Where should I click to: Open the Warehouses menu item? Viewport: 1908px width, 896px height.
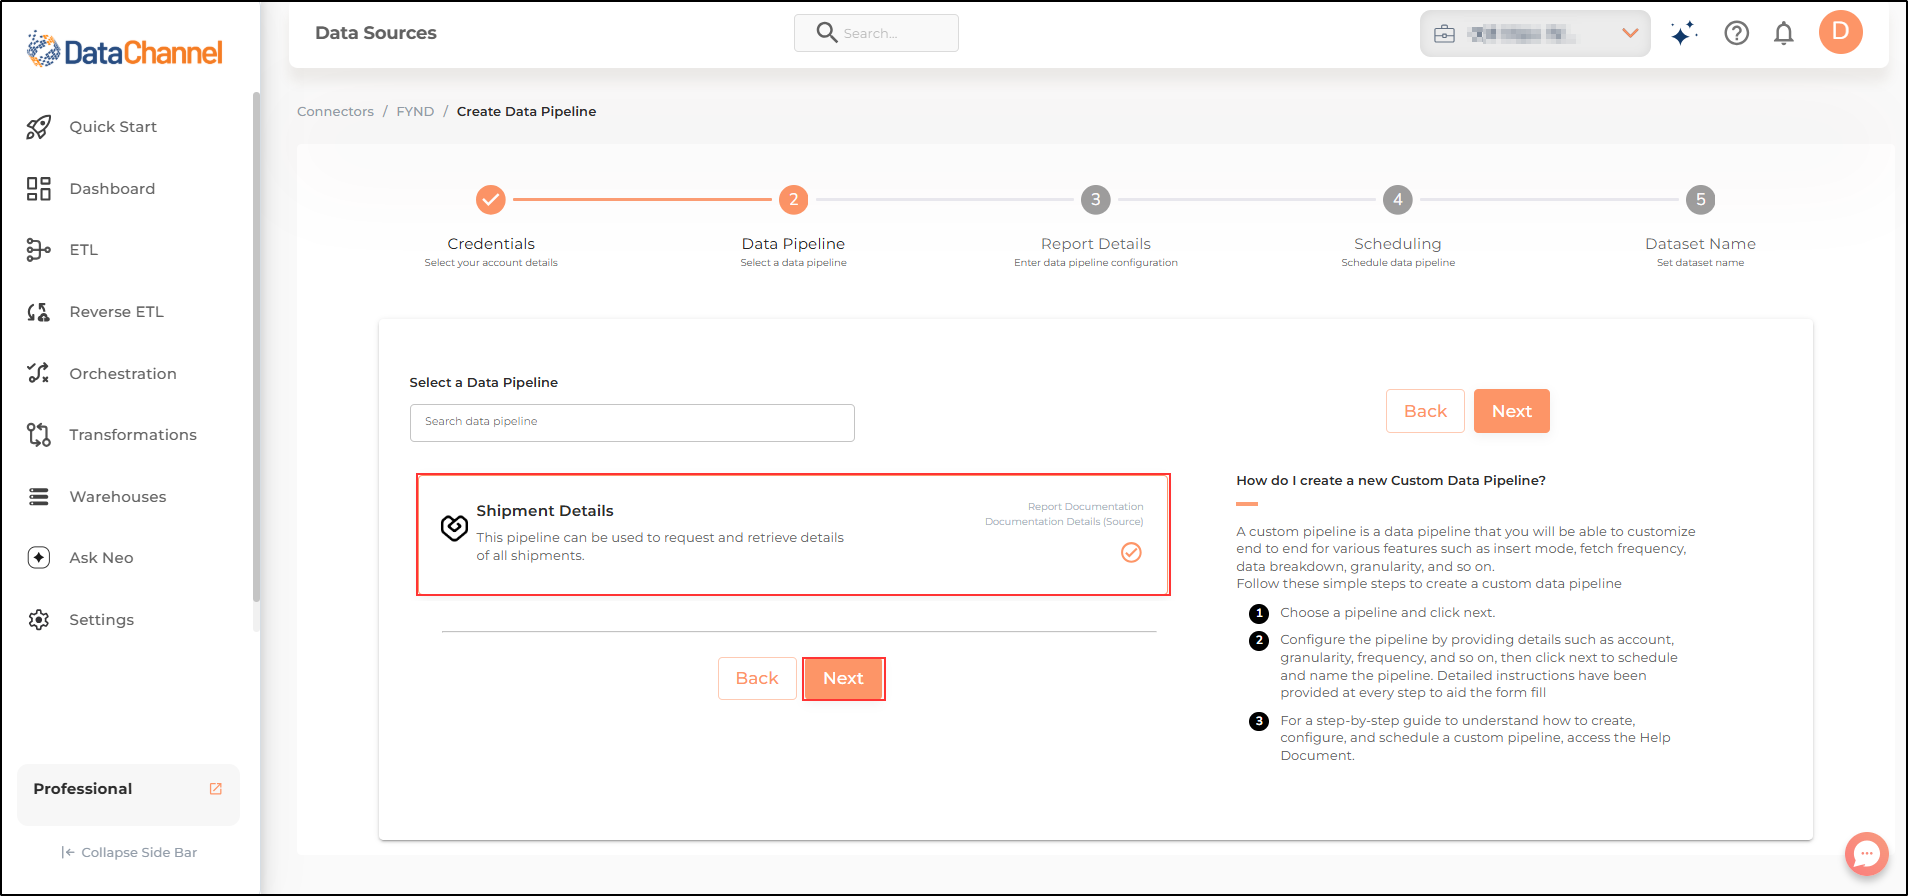coord(117,497)
